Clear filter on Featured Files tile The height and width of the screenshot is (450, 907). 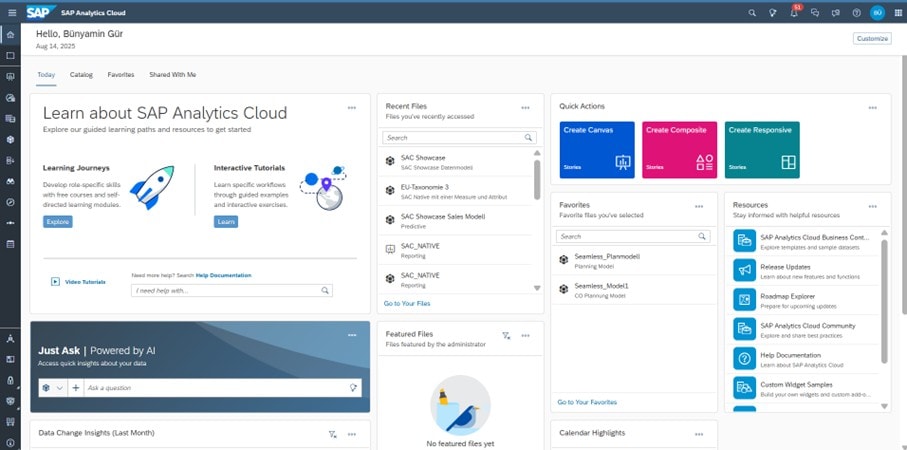[506, 335]
